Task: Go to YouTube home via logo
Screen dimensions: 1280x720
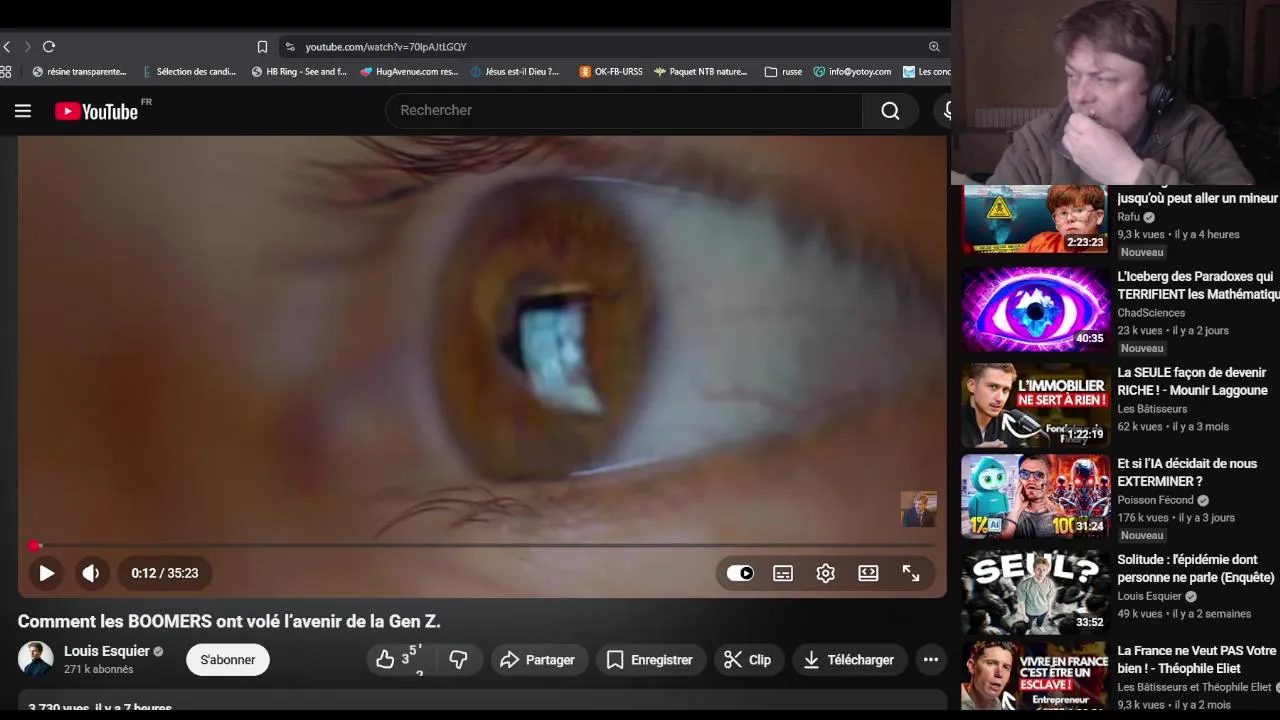Action: (x=97, y=111)
